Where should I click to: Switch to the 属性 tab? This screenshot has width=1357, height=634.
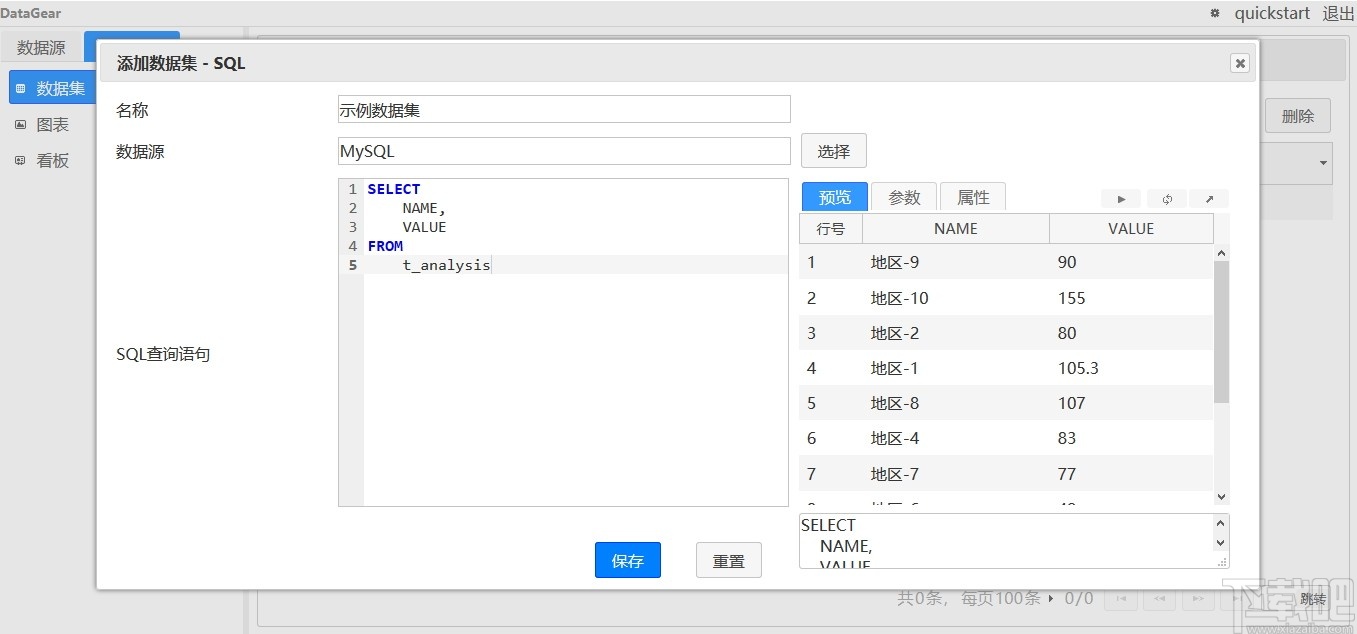971,196
